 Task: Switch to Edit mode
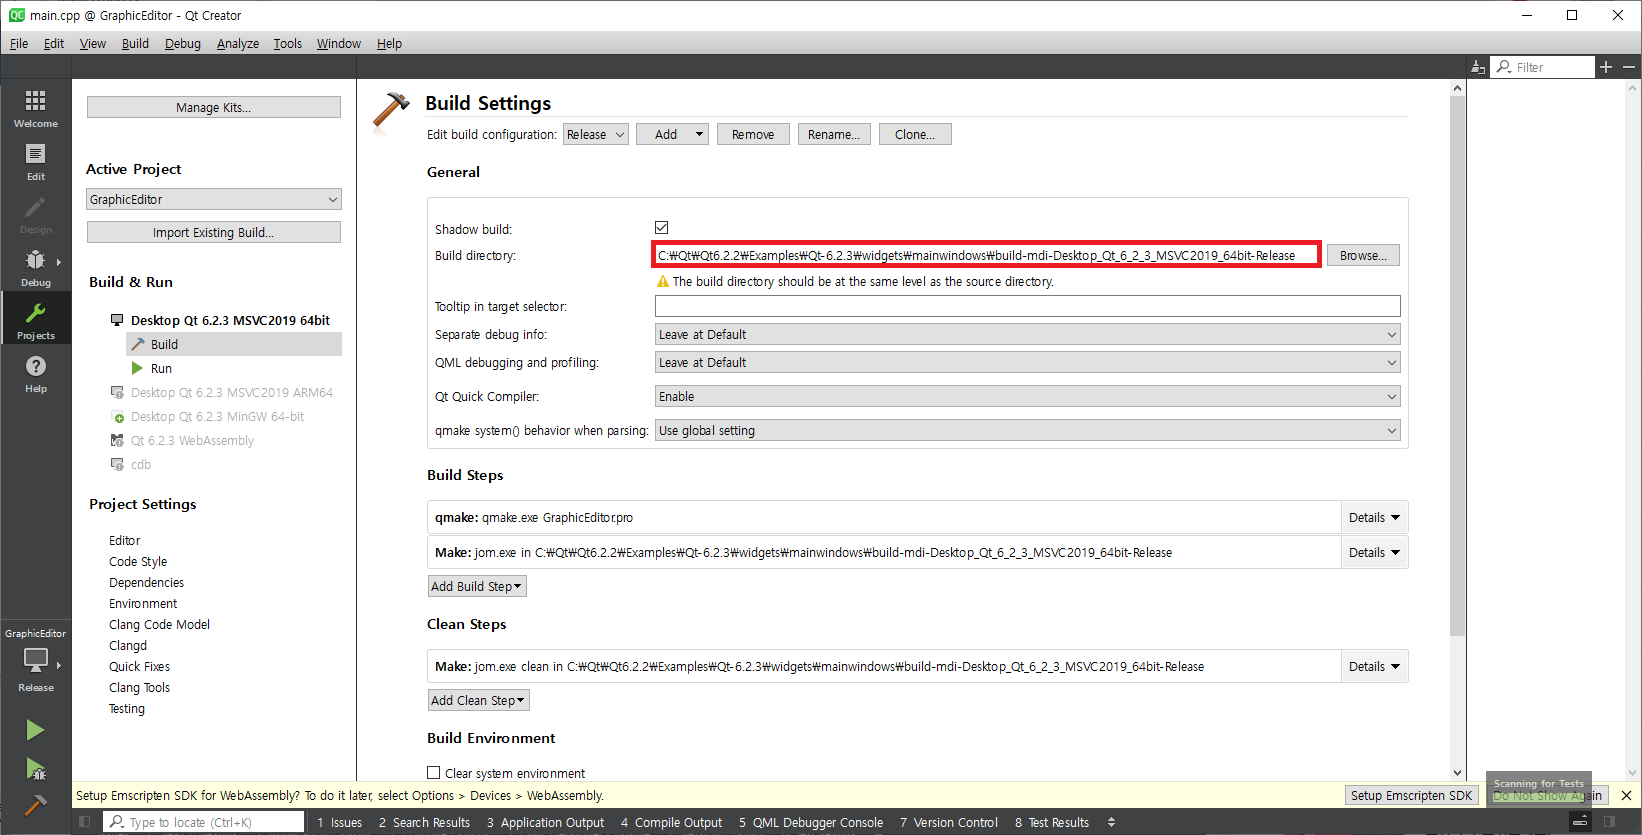[35, 160]
